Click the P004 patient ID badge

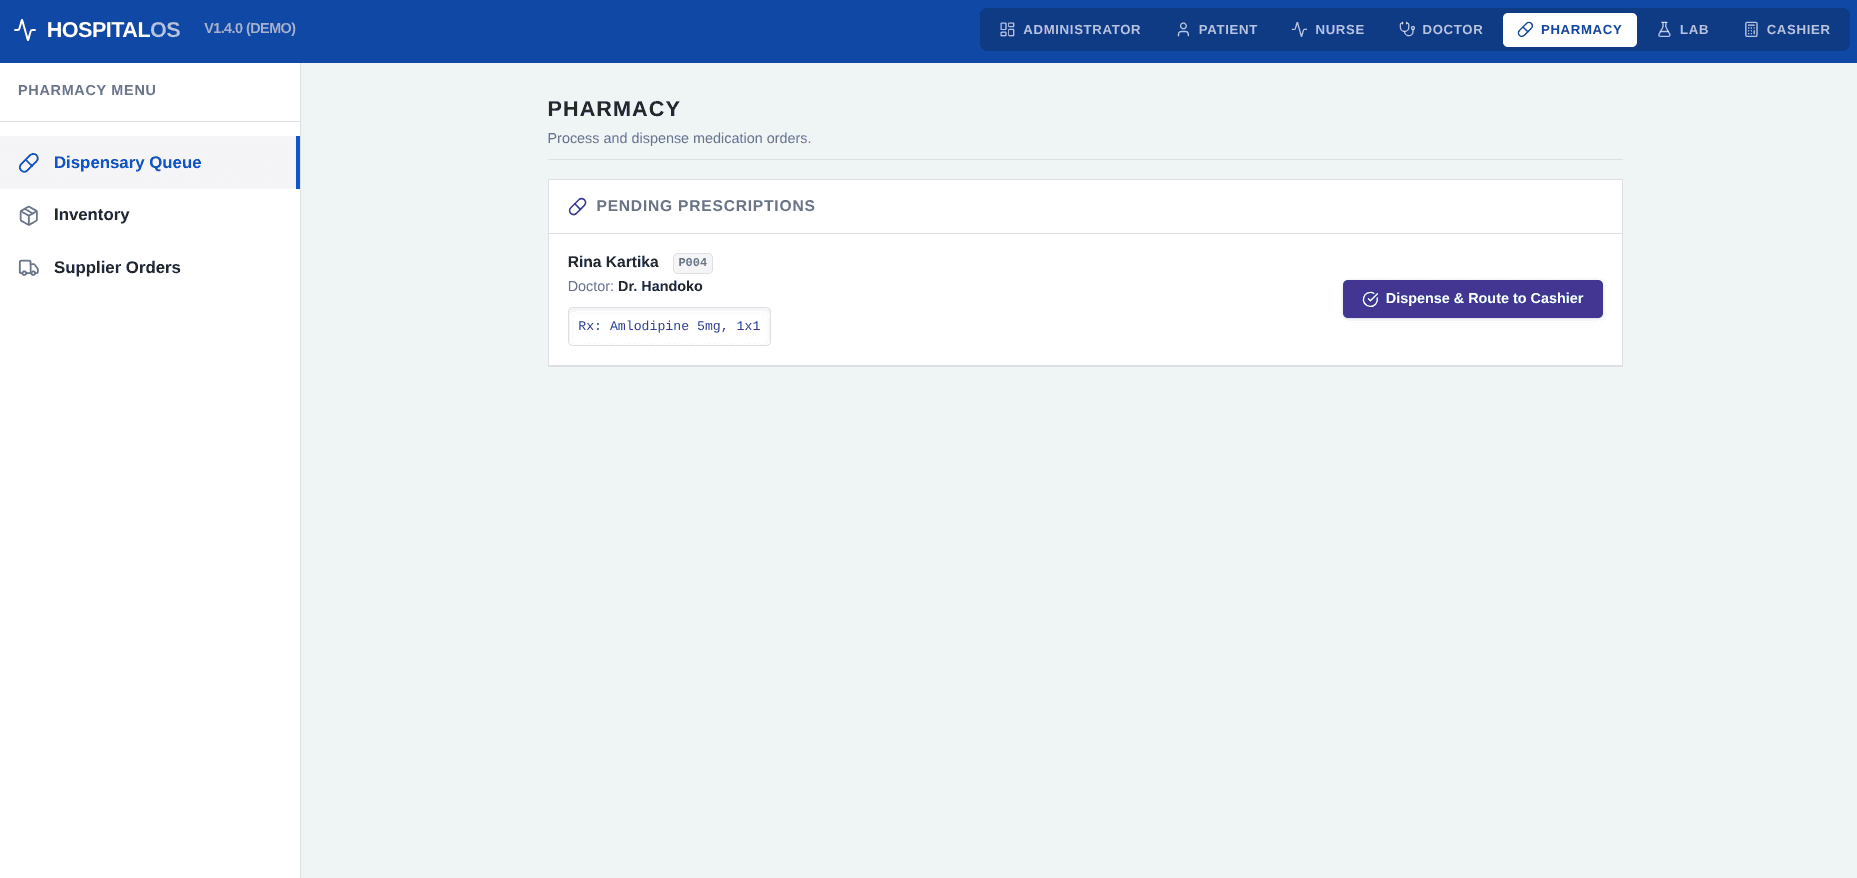(692, 263)
